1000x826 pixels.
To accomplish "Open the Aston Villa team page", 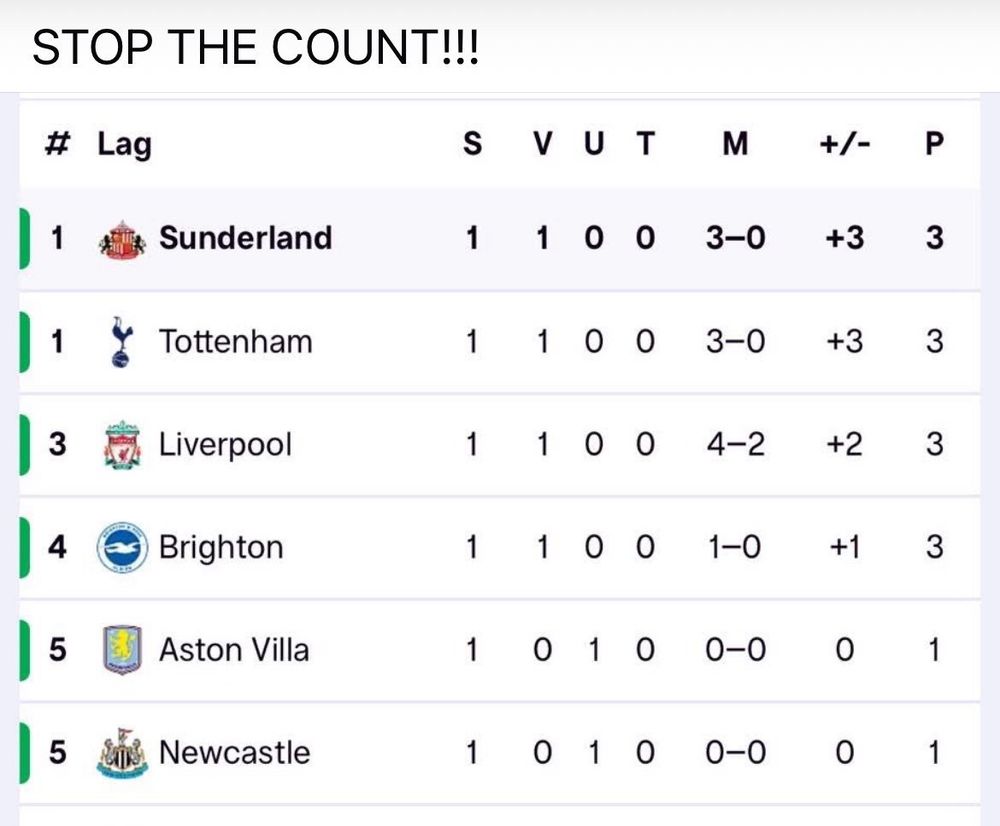I will pyautogui.click(x=234, y=650).
